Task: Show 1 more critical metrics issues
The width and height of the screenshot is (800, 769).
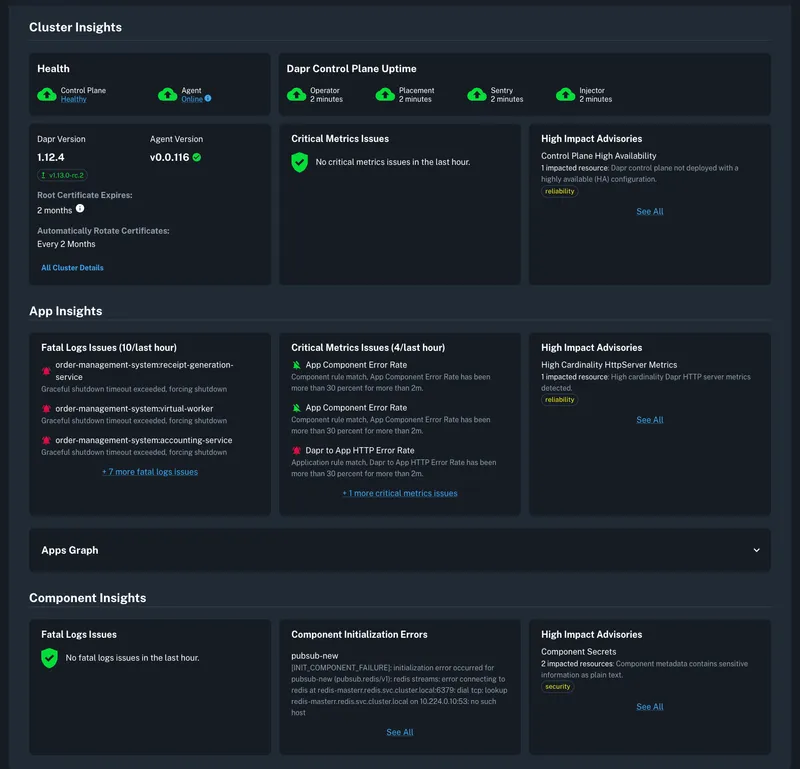Action: point(399,493)
